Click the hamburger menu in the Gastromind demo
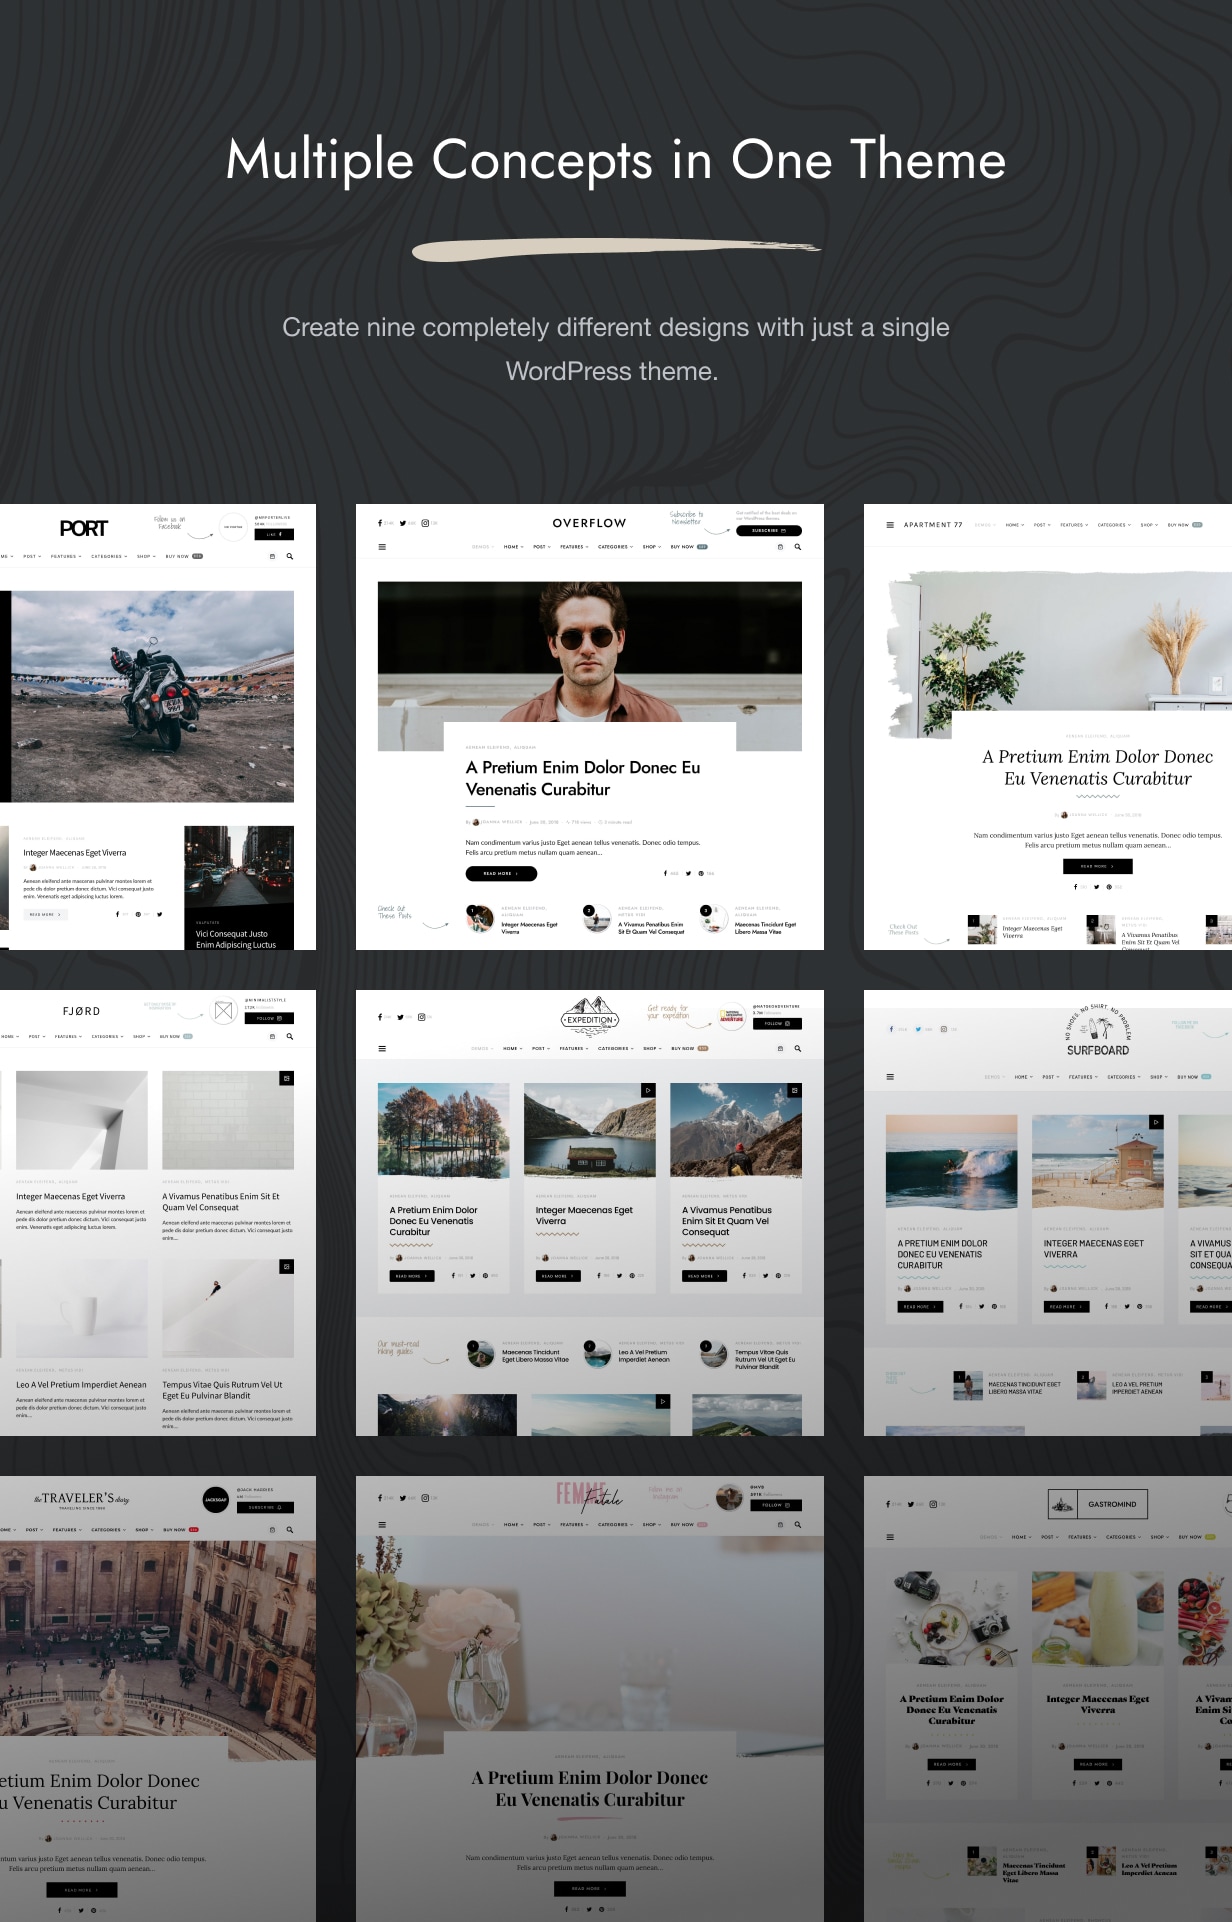The image size is (1232, 1922). click(890, 1537)
